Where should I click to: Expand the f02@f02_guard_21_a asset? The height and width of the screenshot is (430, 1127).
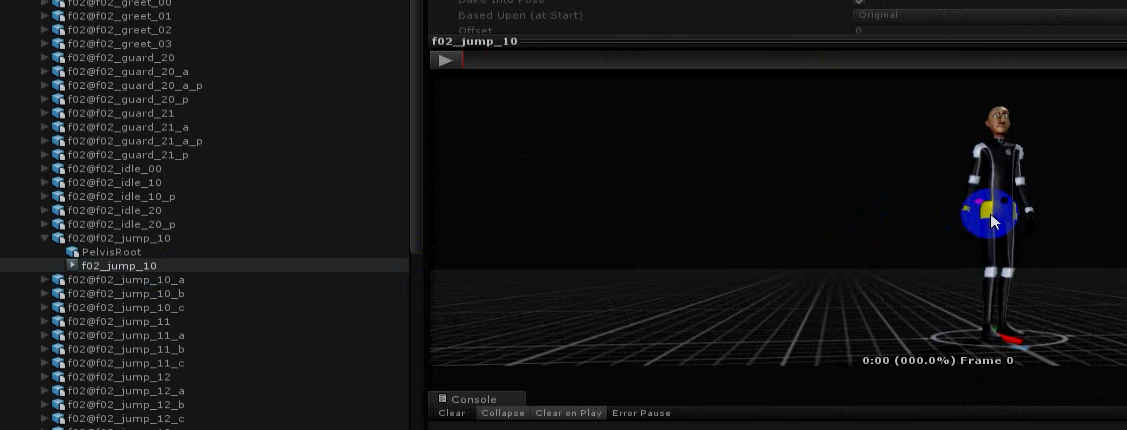(x=45, y=127)
